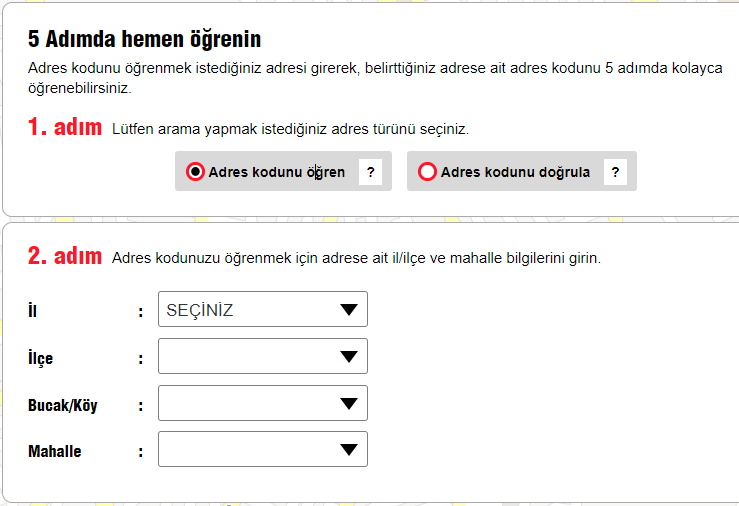Click the 5 Adımda hemen öğrenin title
Screen dimensions: 739x506
(144, 40)
